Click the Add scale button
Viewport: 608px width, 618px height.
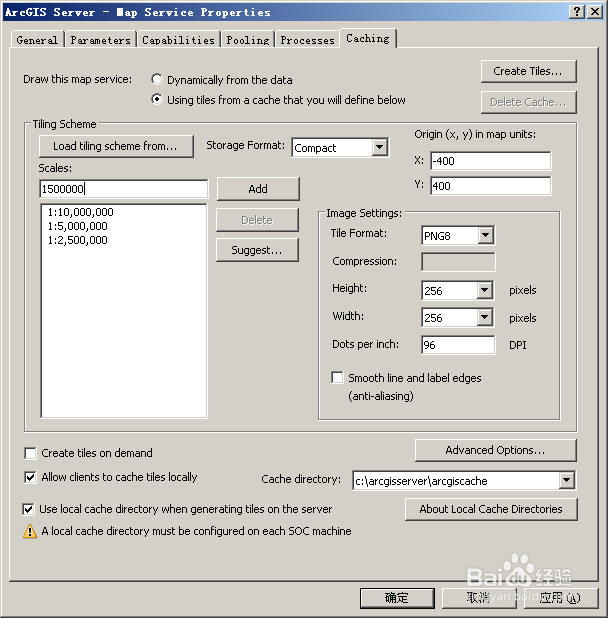(258, 189)
